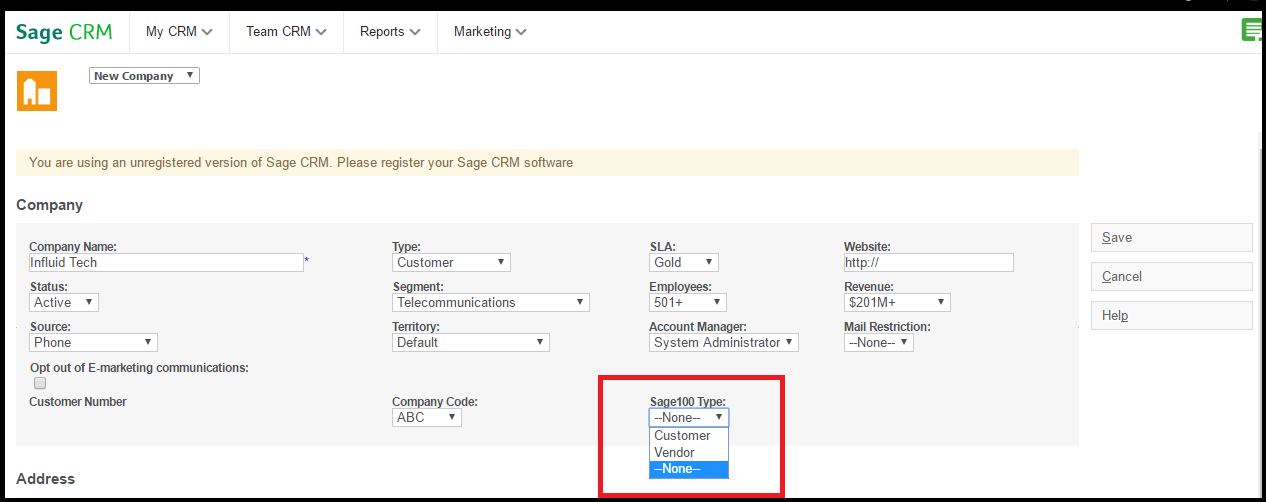Click the Help button

pos(1171,316)
